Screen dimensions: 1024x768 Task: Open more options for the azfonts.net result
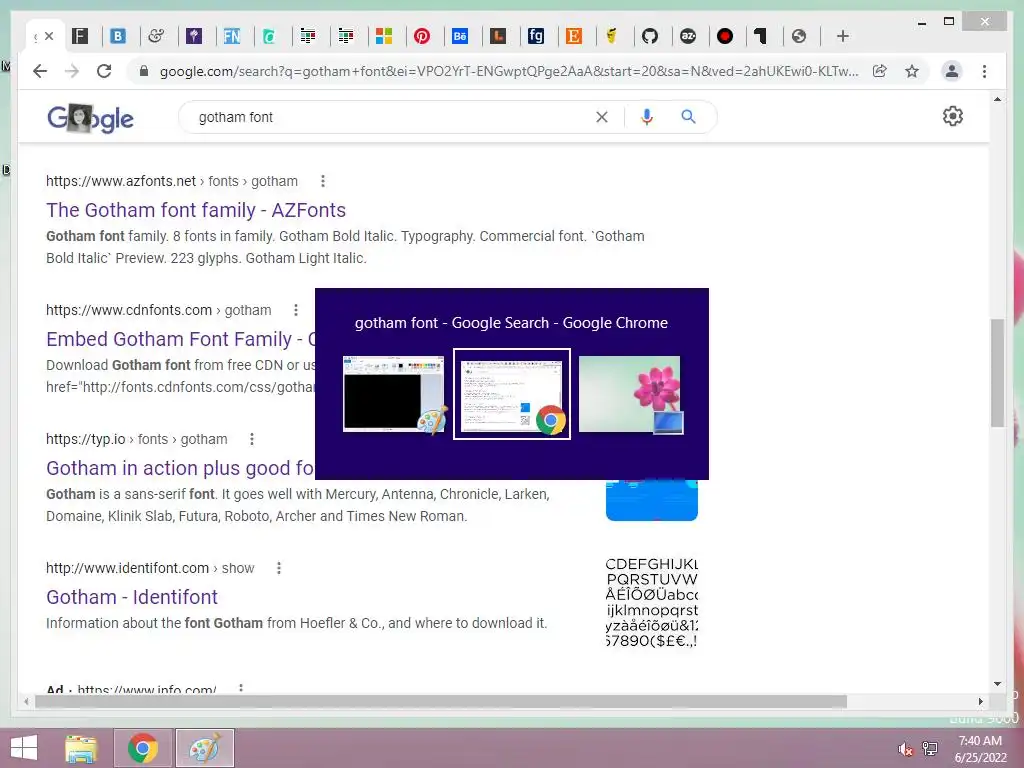pyautogui.click(x=323, y=181)
